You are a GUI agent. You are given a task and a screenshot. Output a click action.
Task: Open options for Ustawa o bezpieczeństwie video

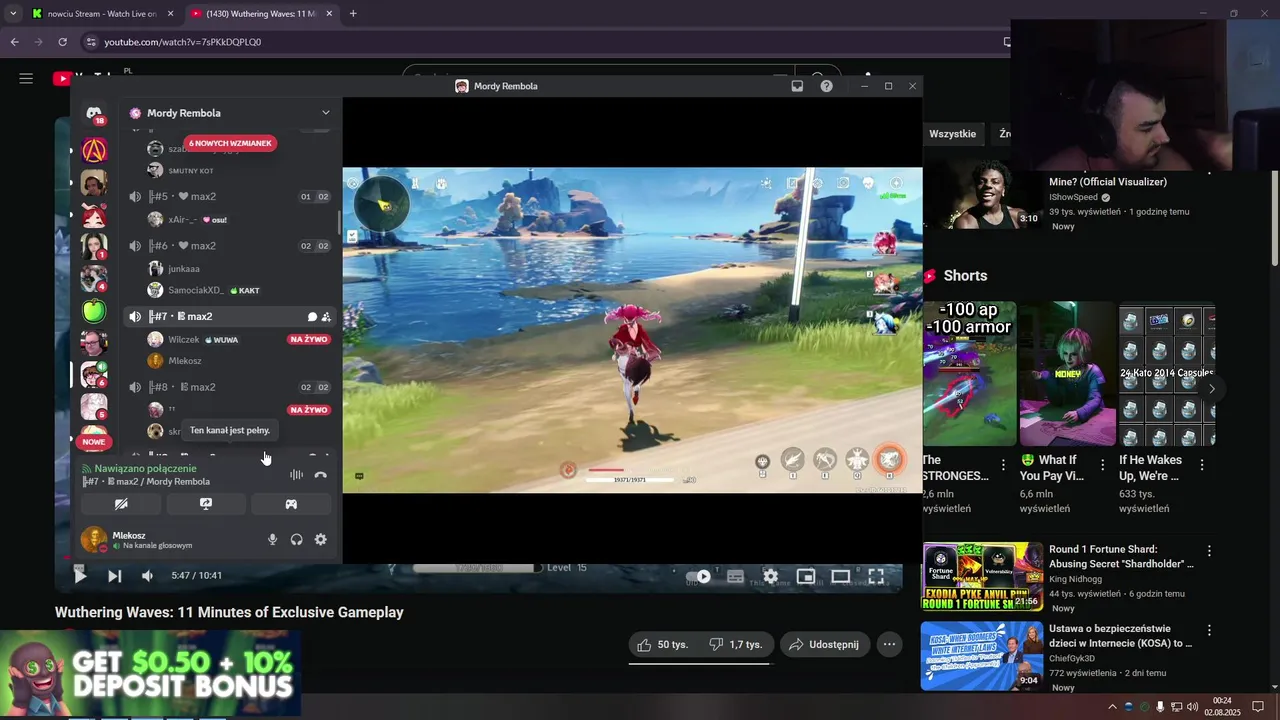click(1209, 631)
